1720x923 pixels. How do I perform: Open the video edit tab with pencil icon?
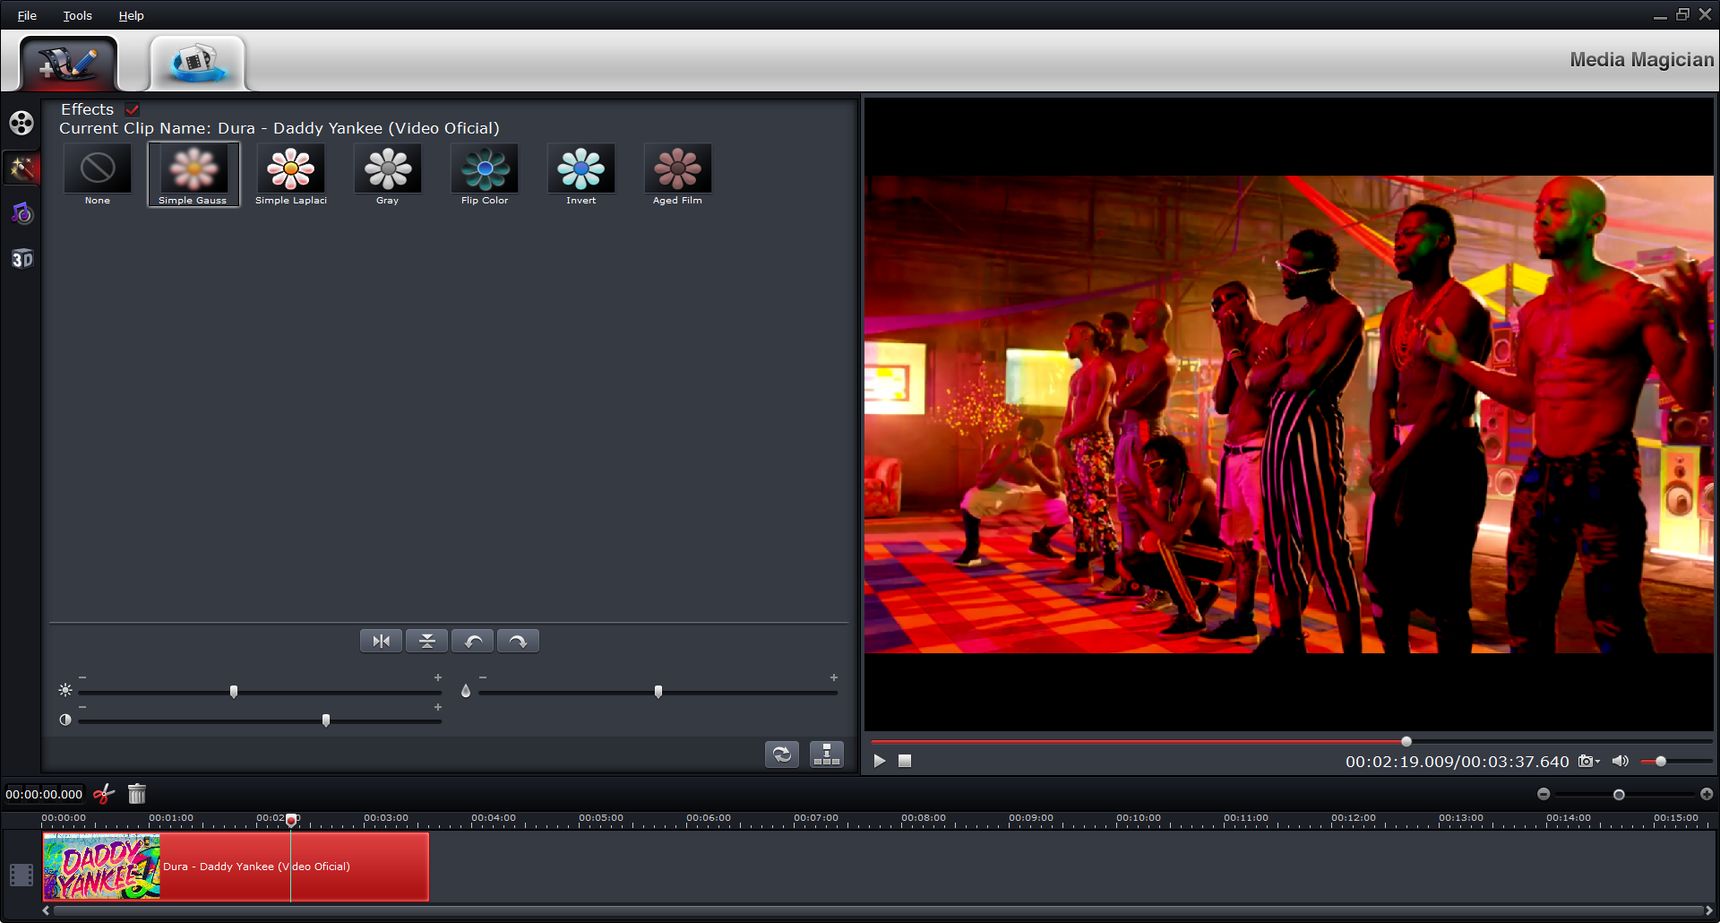click(68, 64)
